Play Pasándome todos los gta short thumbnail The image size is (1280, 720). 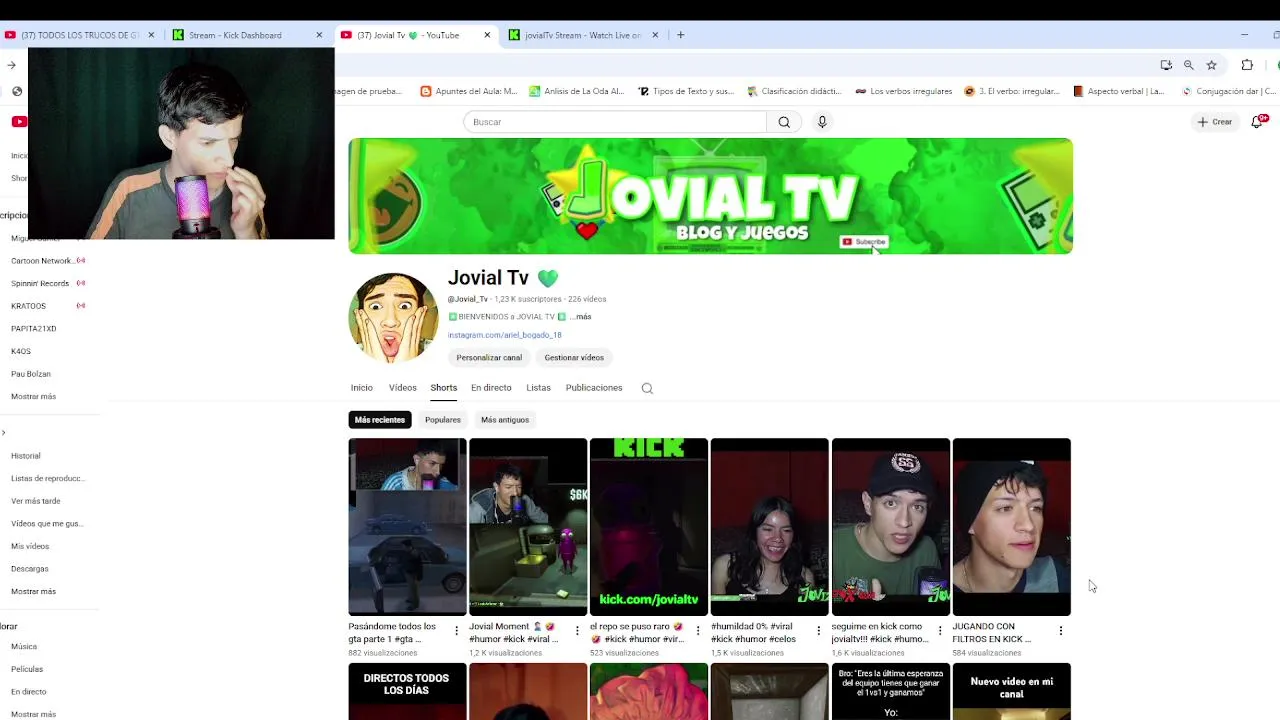(407, 527)
